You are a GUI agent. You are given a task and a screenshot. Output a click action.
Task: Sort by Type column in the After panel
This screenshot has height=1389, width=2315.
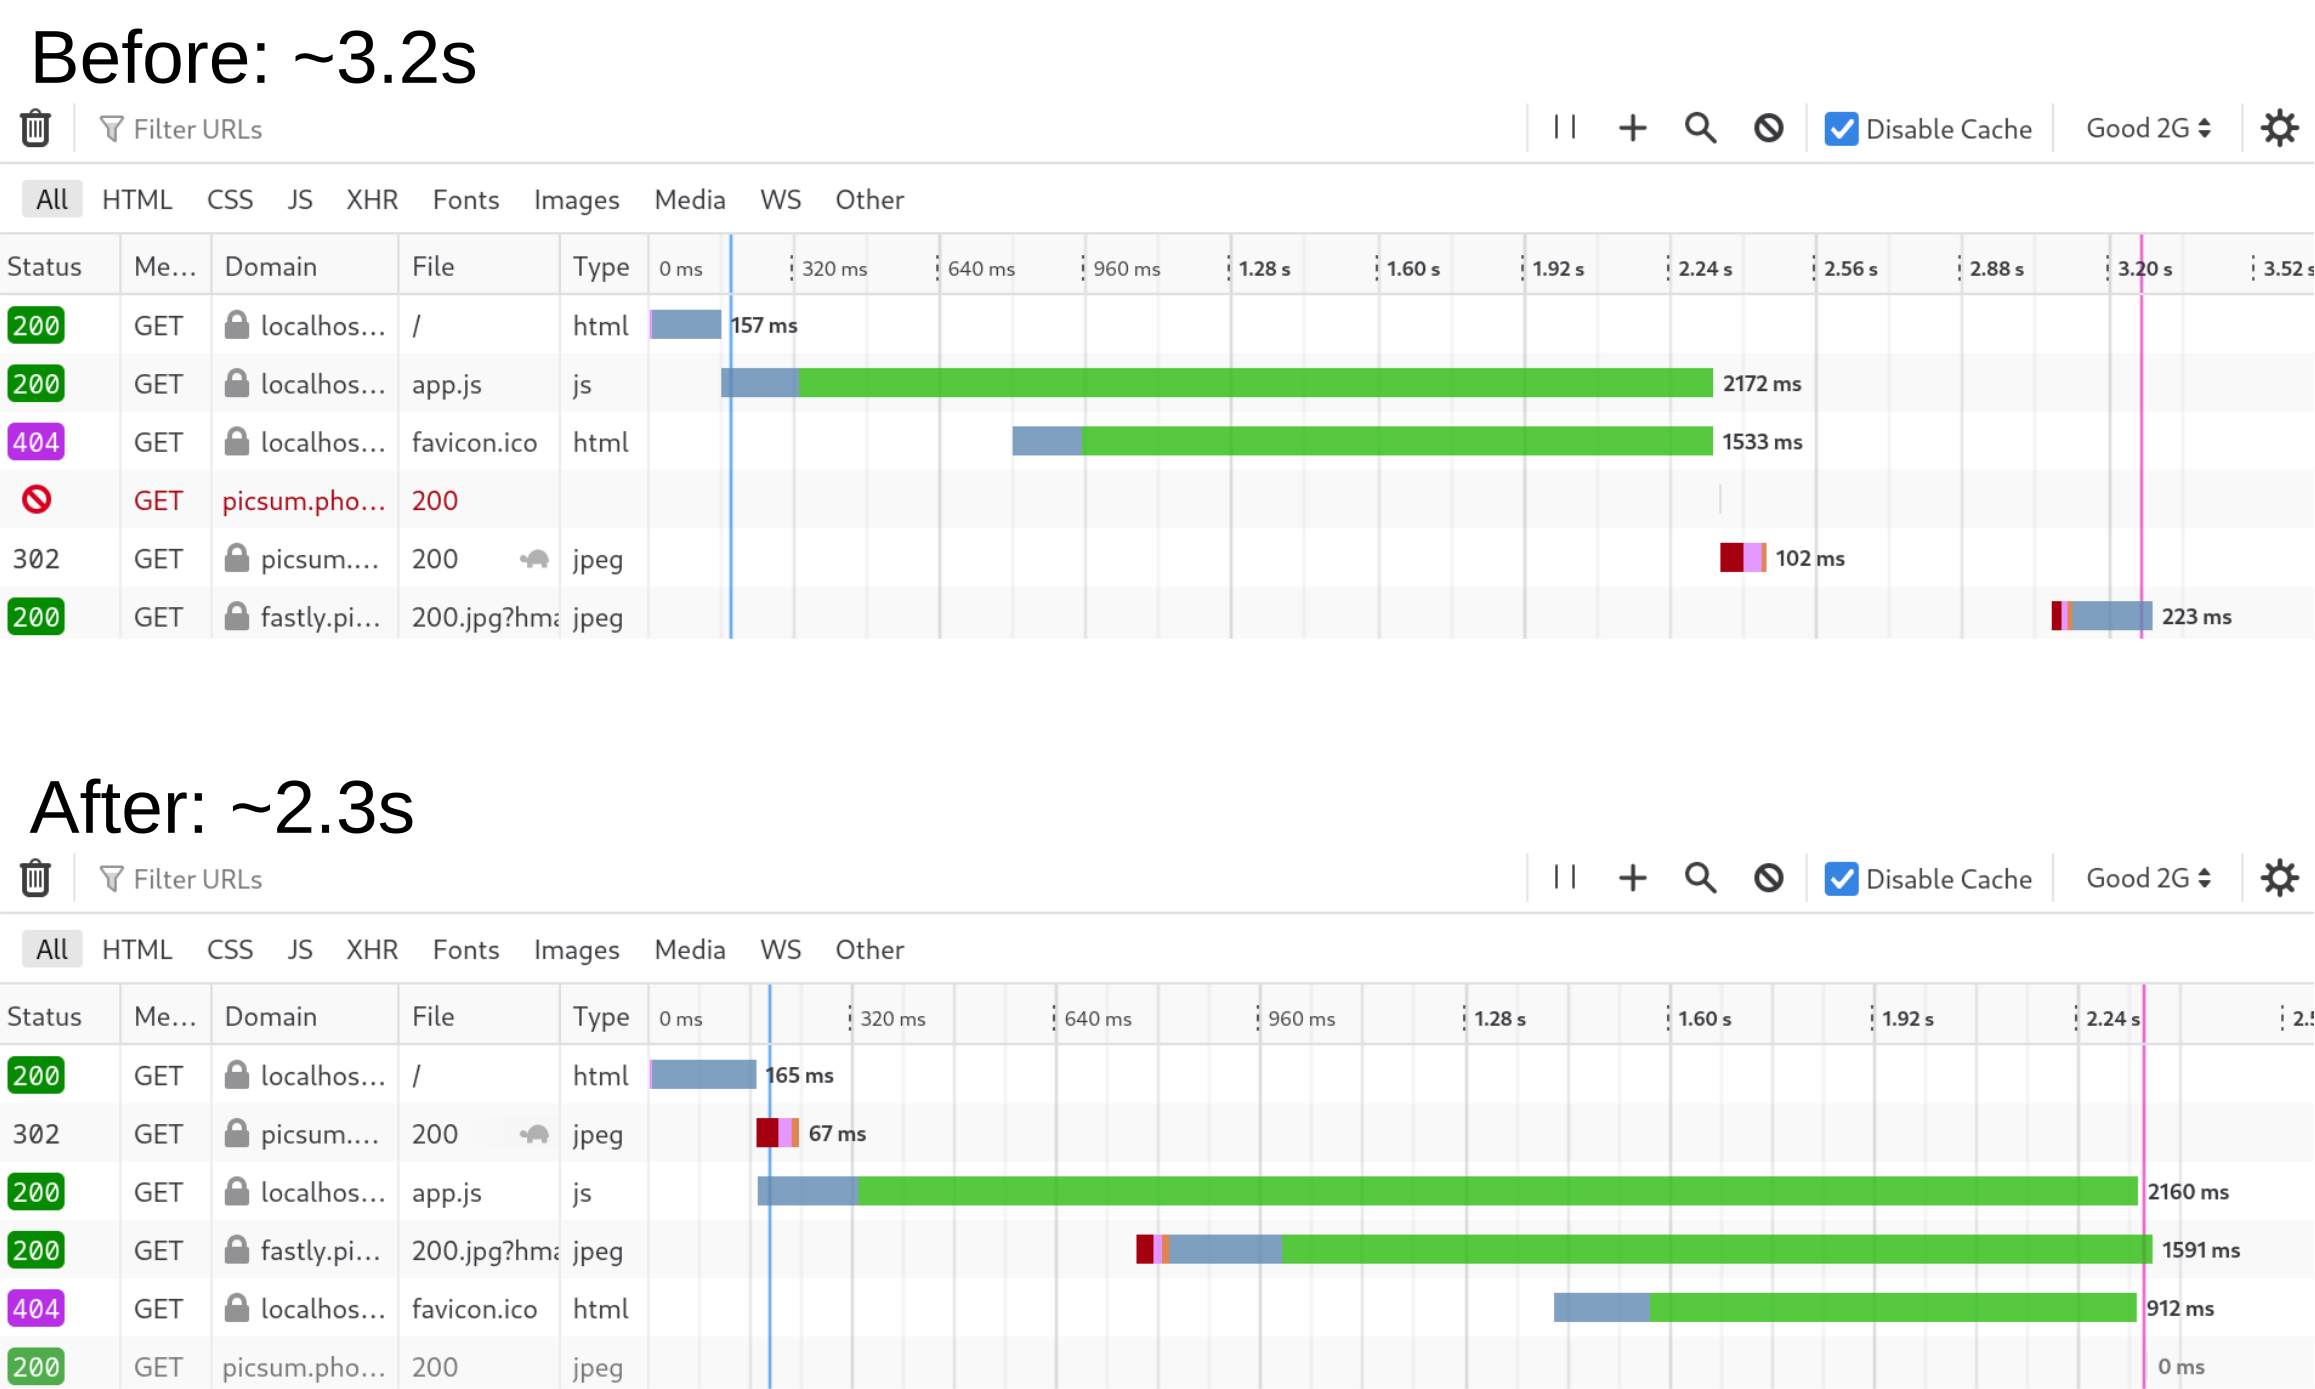click(604, 1016)
